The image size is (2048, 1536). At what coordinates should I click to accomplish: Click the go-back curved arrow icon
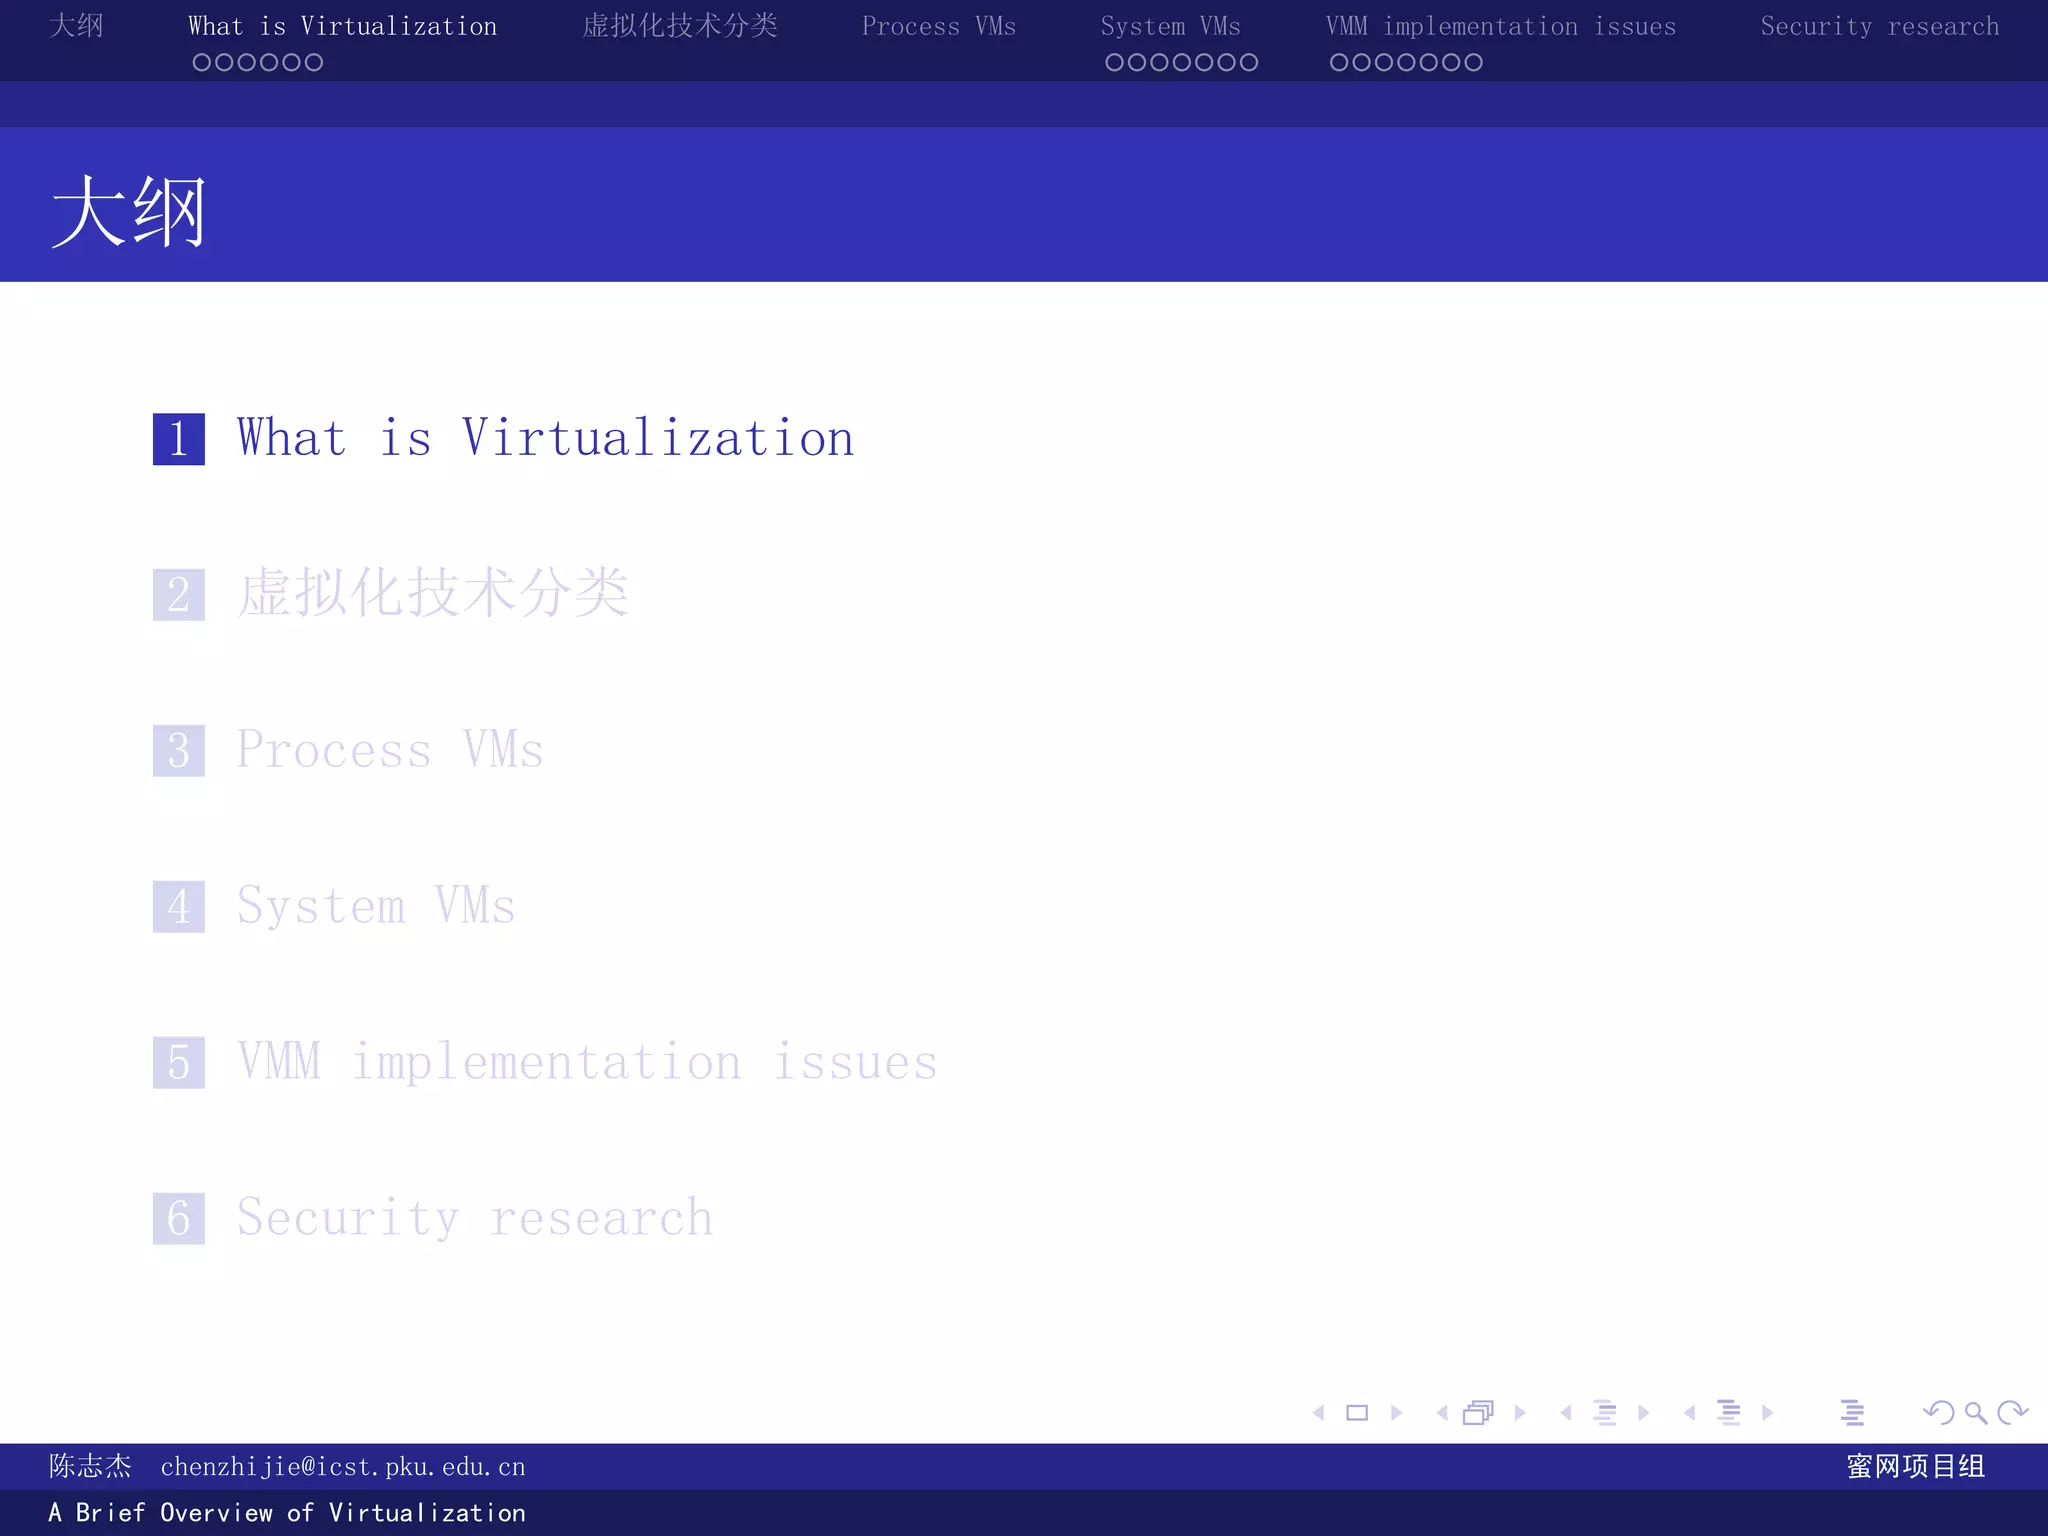pyautogui.click(x=1939, y=1412)
